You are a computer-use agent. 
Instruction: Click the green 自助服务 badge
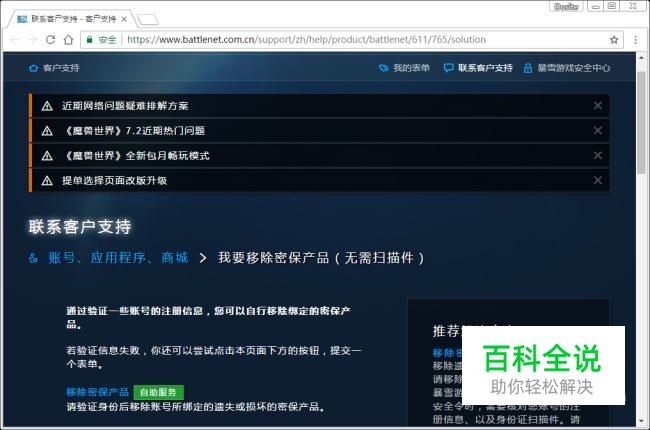tap(158, 392)
